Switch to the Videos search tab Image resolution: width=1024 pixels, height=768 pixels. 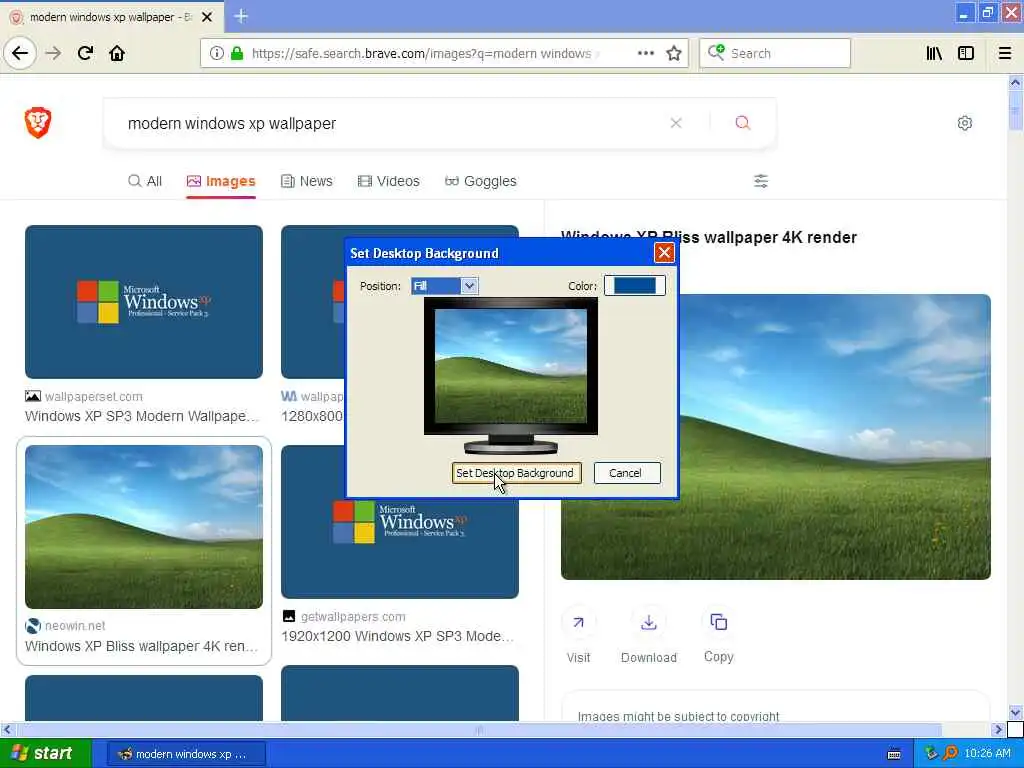pos(389,181)
